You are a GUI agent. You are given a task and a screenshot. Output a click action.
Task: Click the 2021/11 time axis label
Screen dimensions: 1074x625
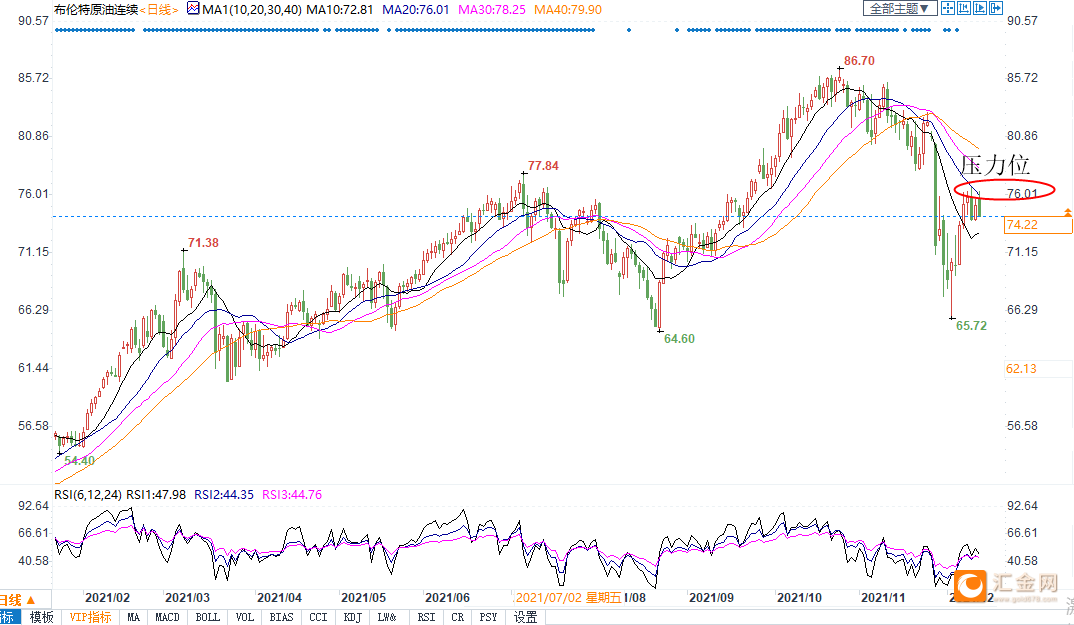[x=883, y=598]
